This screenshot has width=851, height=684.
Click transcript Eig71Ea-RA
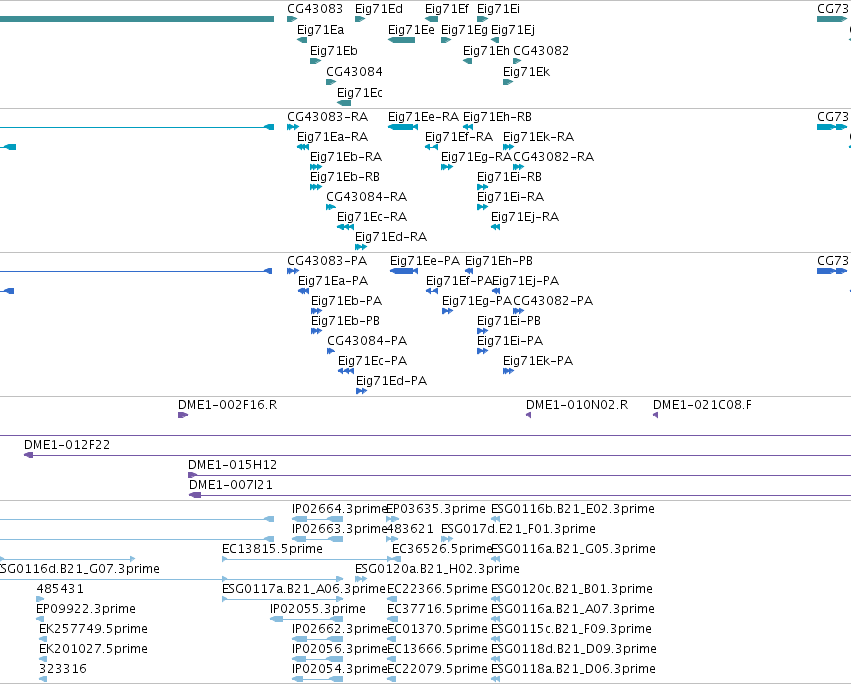pyautogui.click(x=332, y=137)
